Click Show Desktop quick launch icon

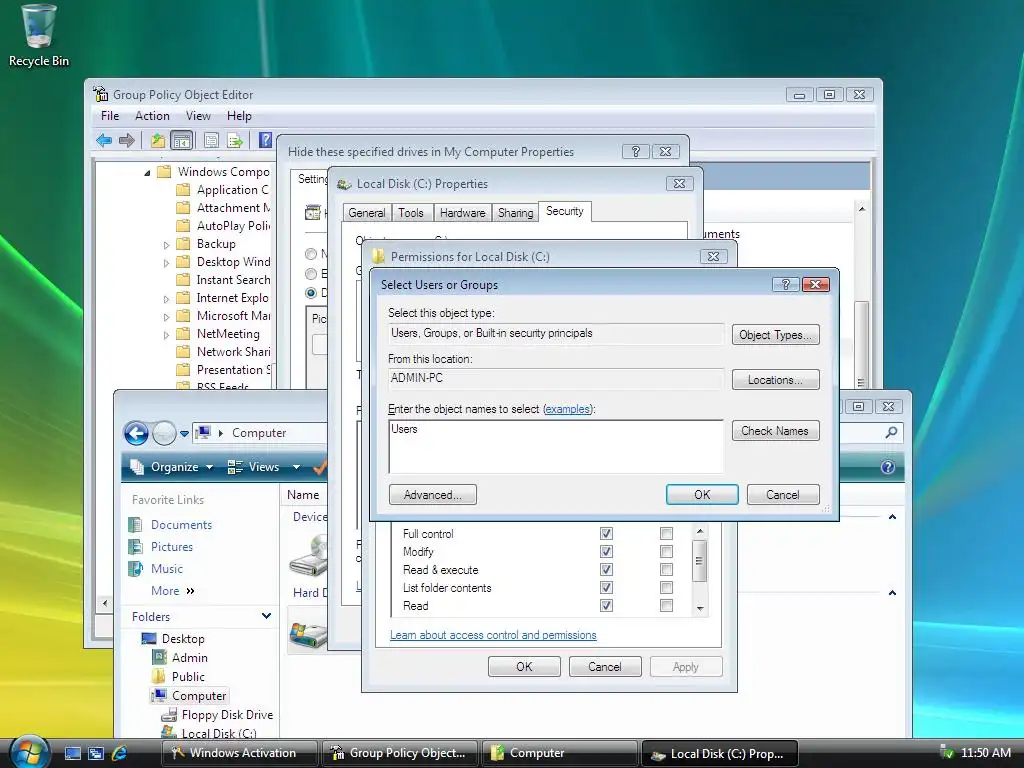[x=72, y=753]
